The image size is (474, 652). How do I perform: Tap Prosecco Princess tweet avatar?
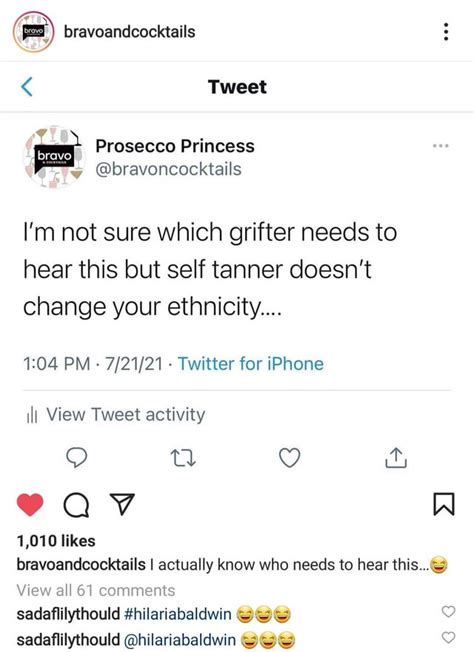53,158
